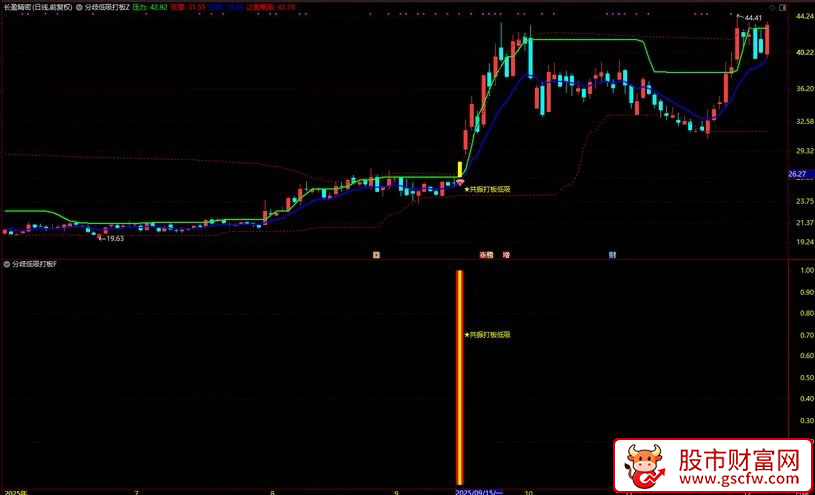Click the ★共振打板低吸 label on main chart
The image size is (815, 495).
click(x=488, y=190)
